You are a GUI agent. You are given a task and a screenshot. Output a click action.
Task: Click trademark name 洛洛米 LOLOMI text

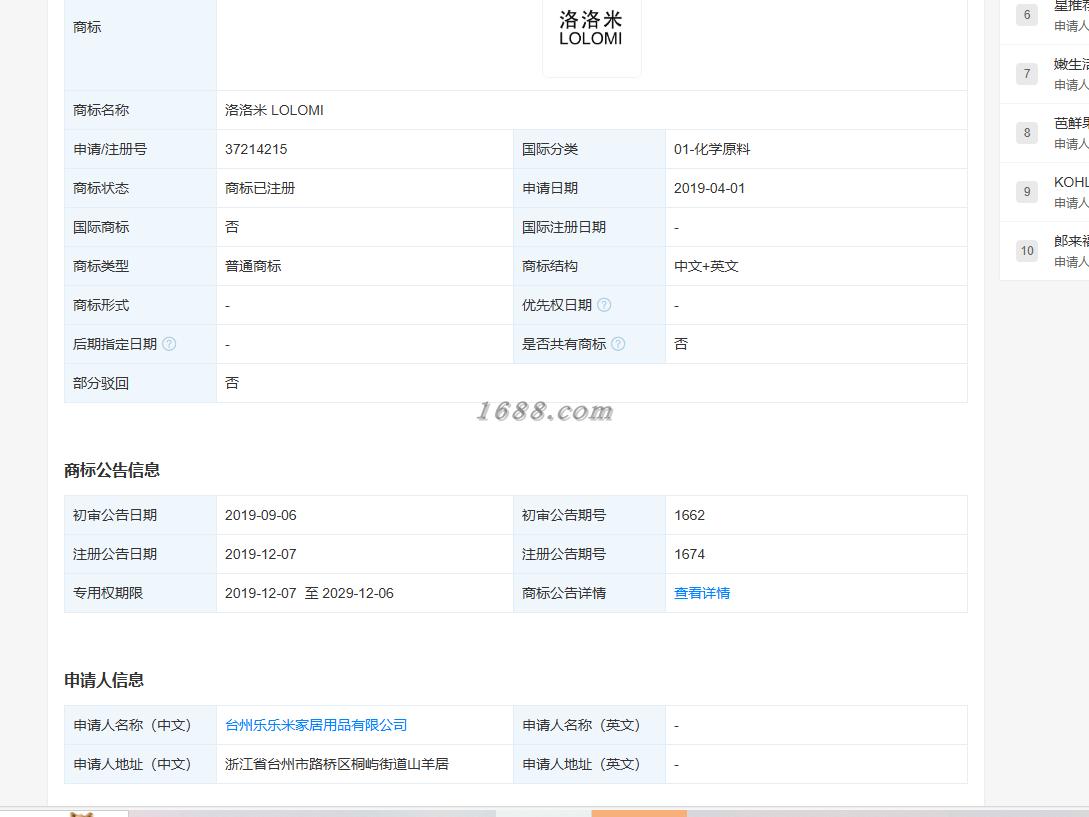[x=274, y=110]
